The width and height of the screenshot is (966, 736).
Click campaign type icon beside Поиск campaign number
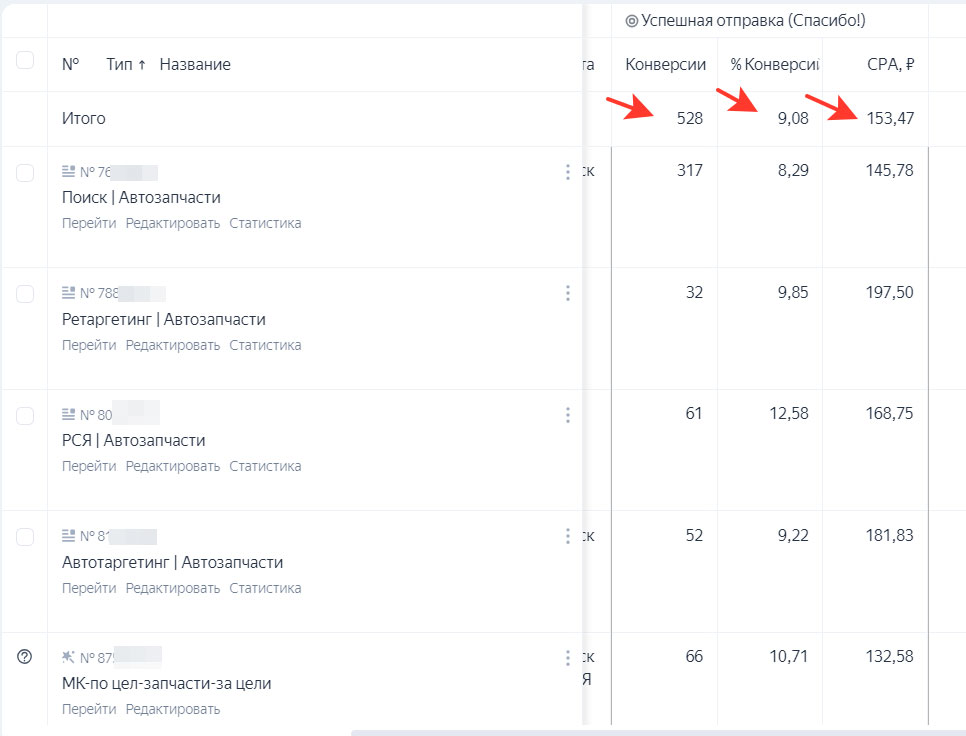pos(68,171)
